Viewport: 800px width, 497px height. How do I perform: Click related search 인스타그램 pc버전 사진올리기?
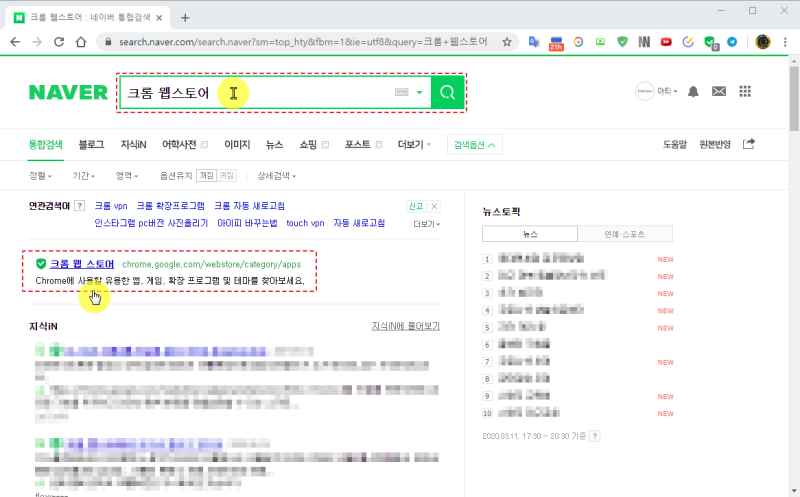(x=151, y=223)
